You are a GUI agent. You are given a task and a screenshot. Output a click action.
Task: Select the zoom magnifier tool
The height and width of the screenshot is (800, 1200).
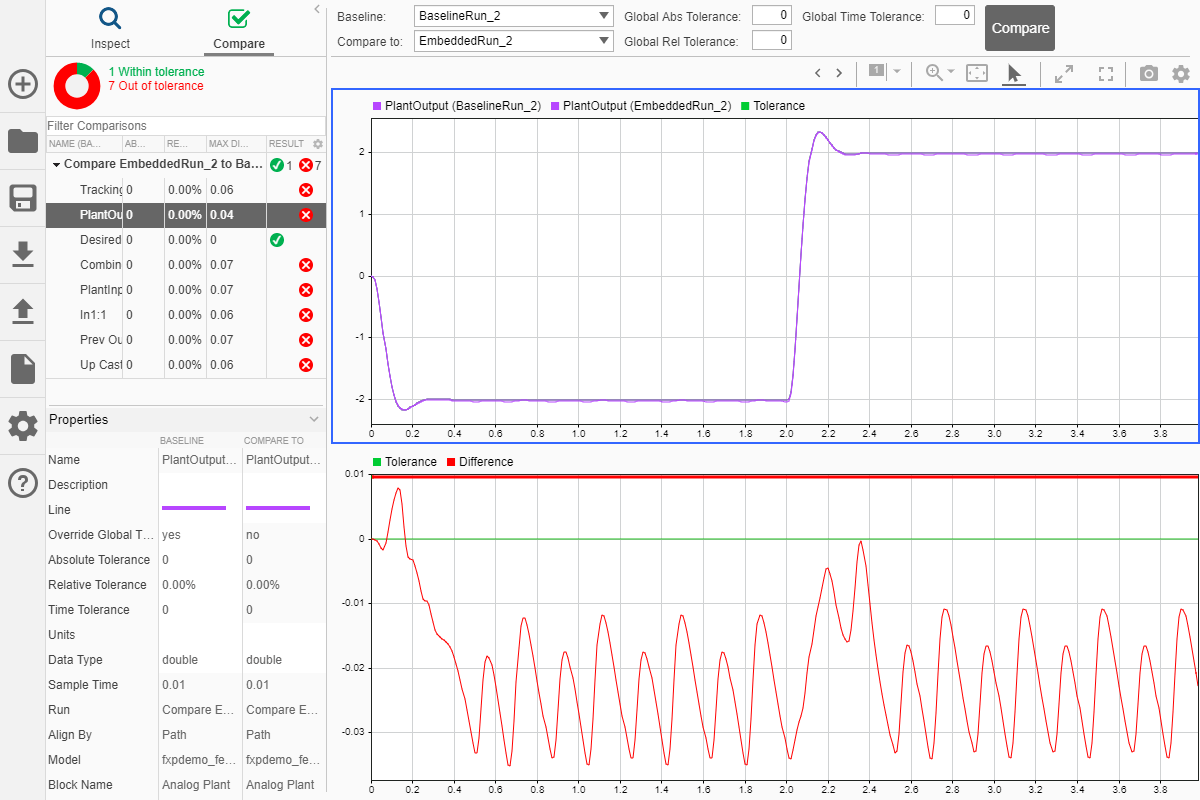click(934, 72)
